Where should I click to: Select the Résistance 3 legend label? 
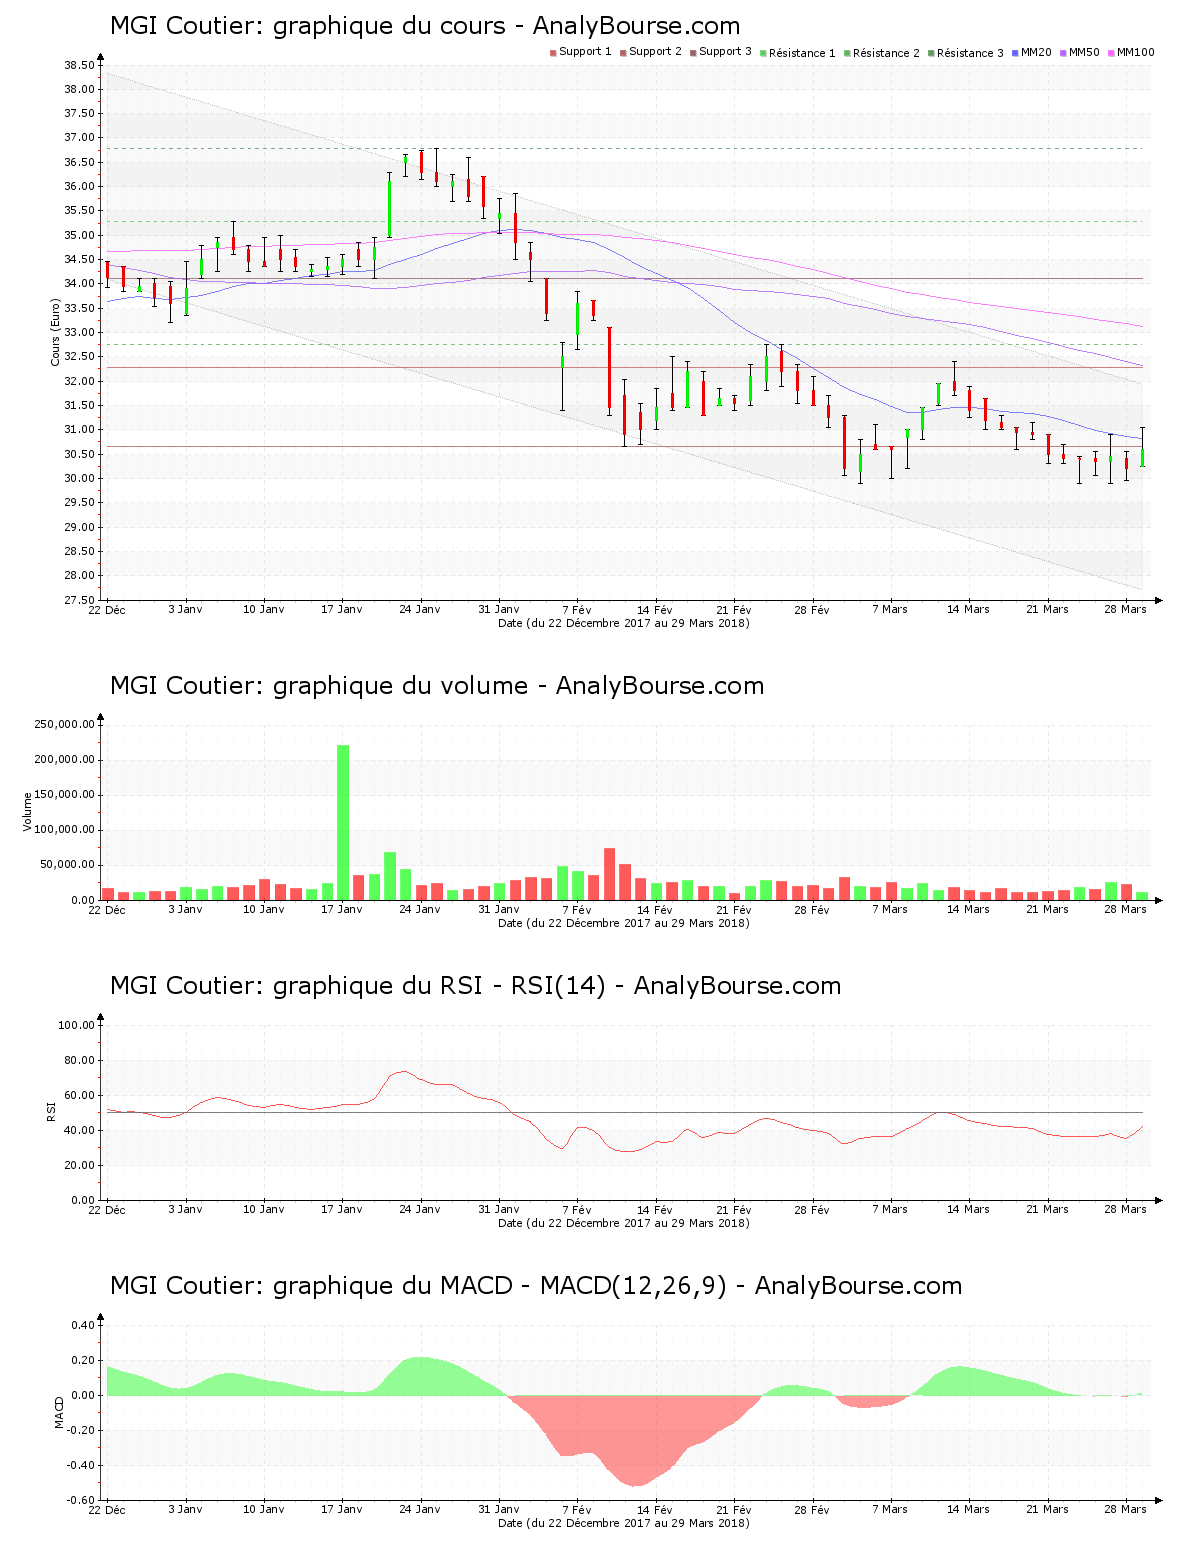970,53
